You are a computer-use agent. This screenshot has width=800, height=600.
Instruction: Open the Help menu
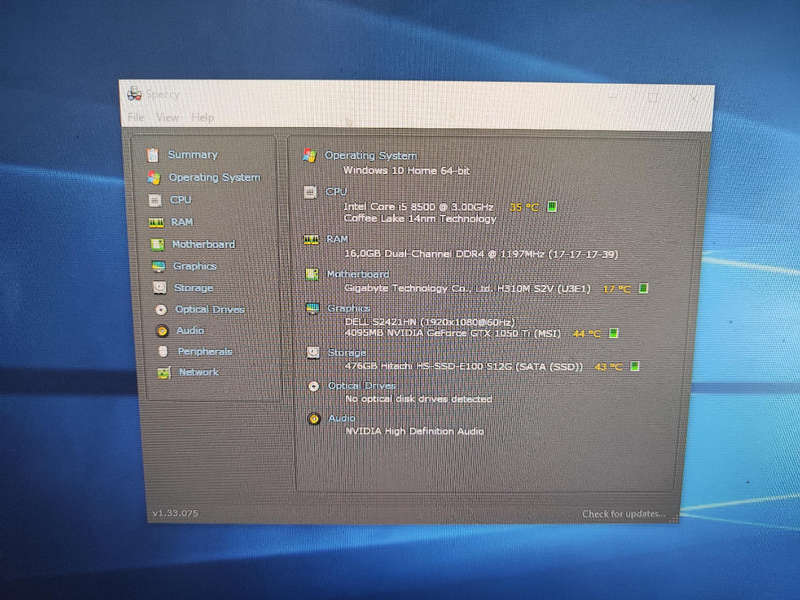(203, 118)
